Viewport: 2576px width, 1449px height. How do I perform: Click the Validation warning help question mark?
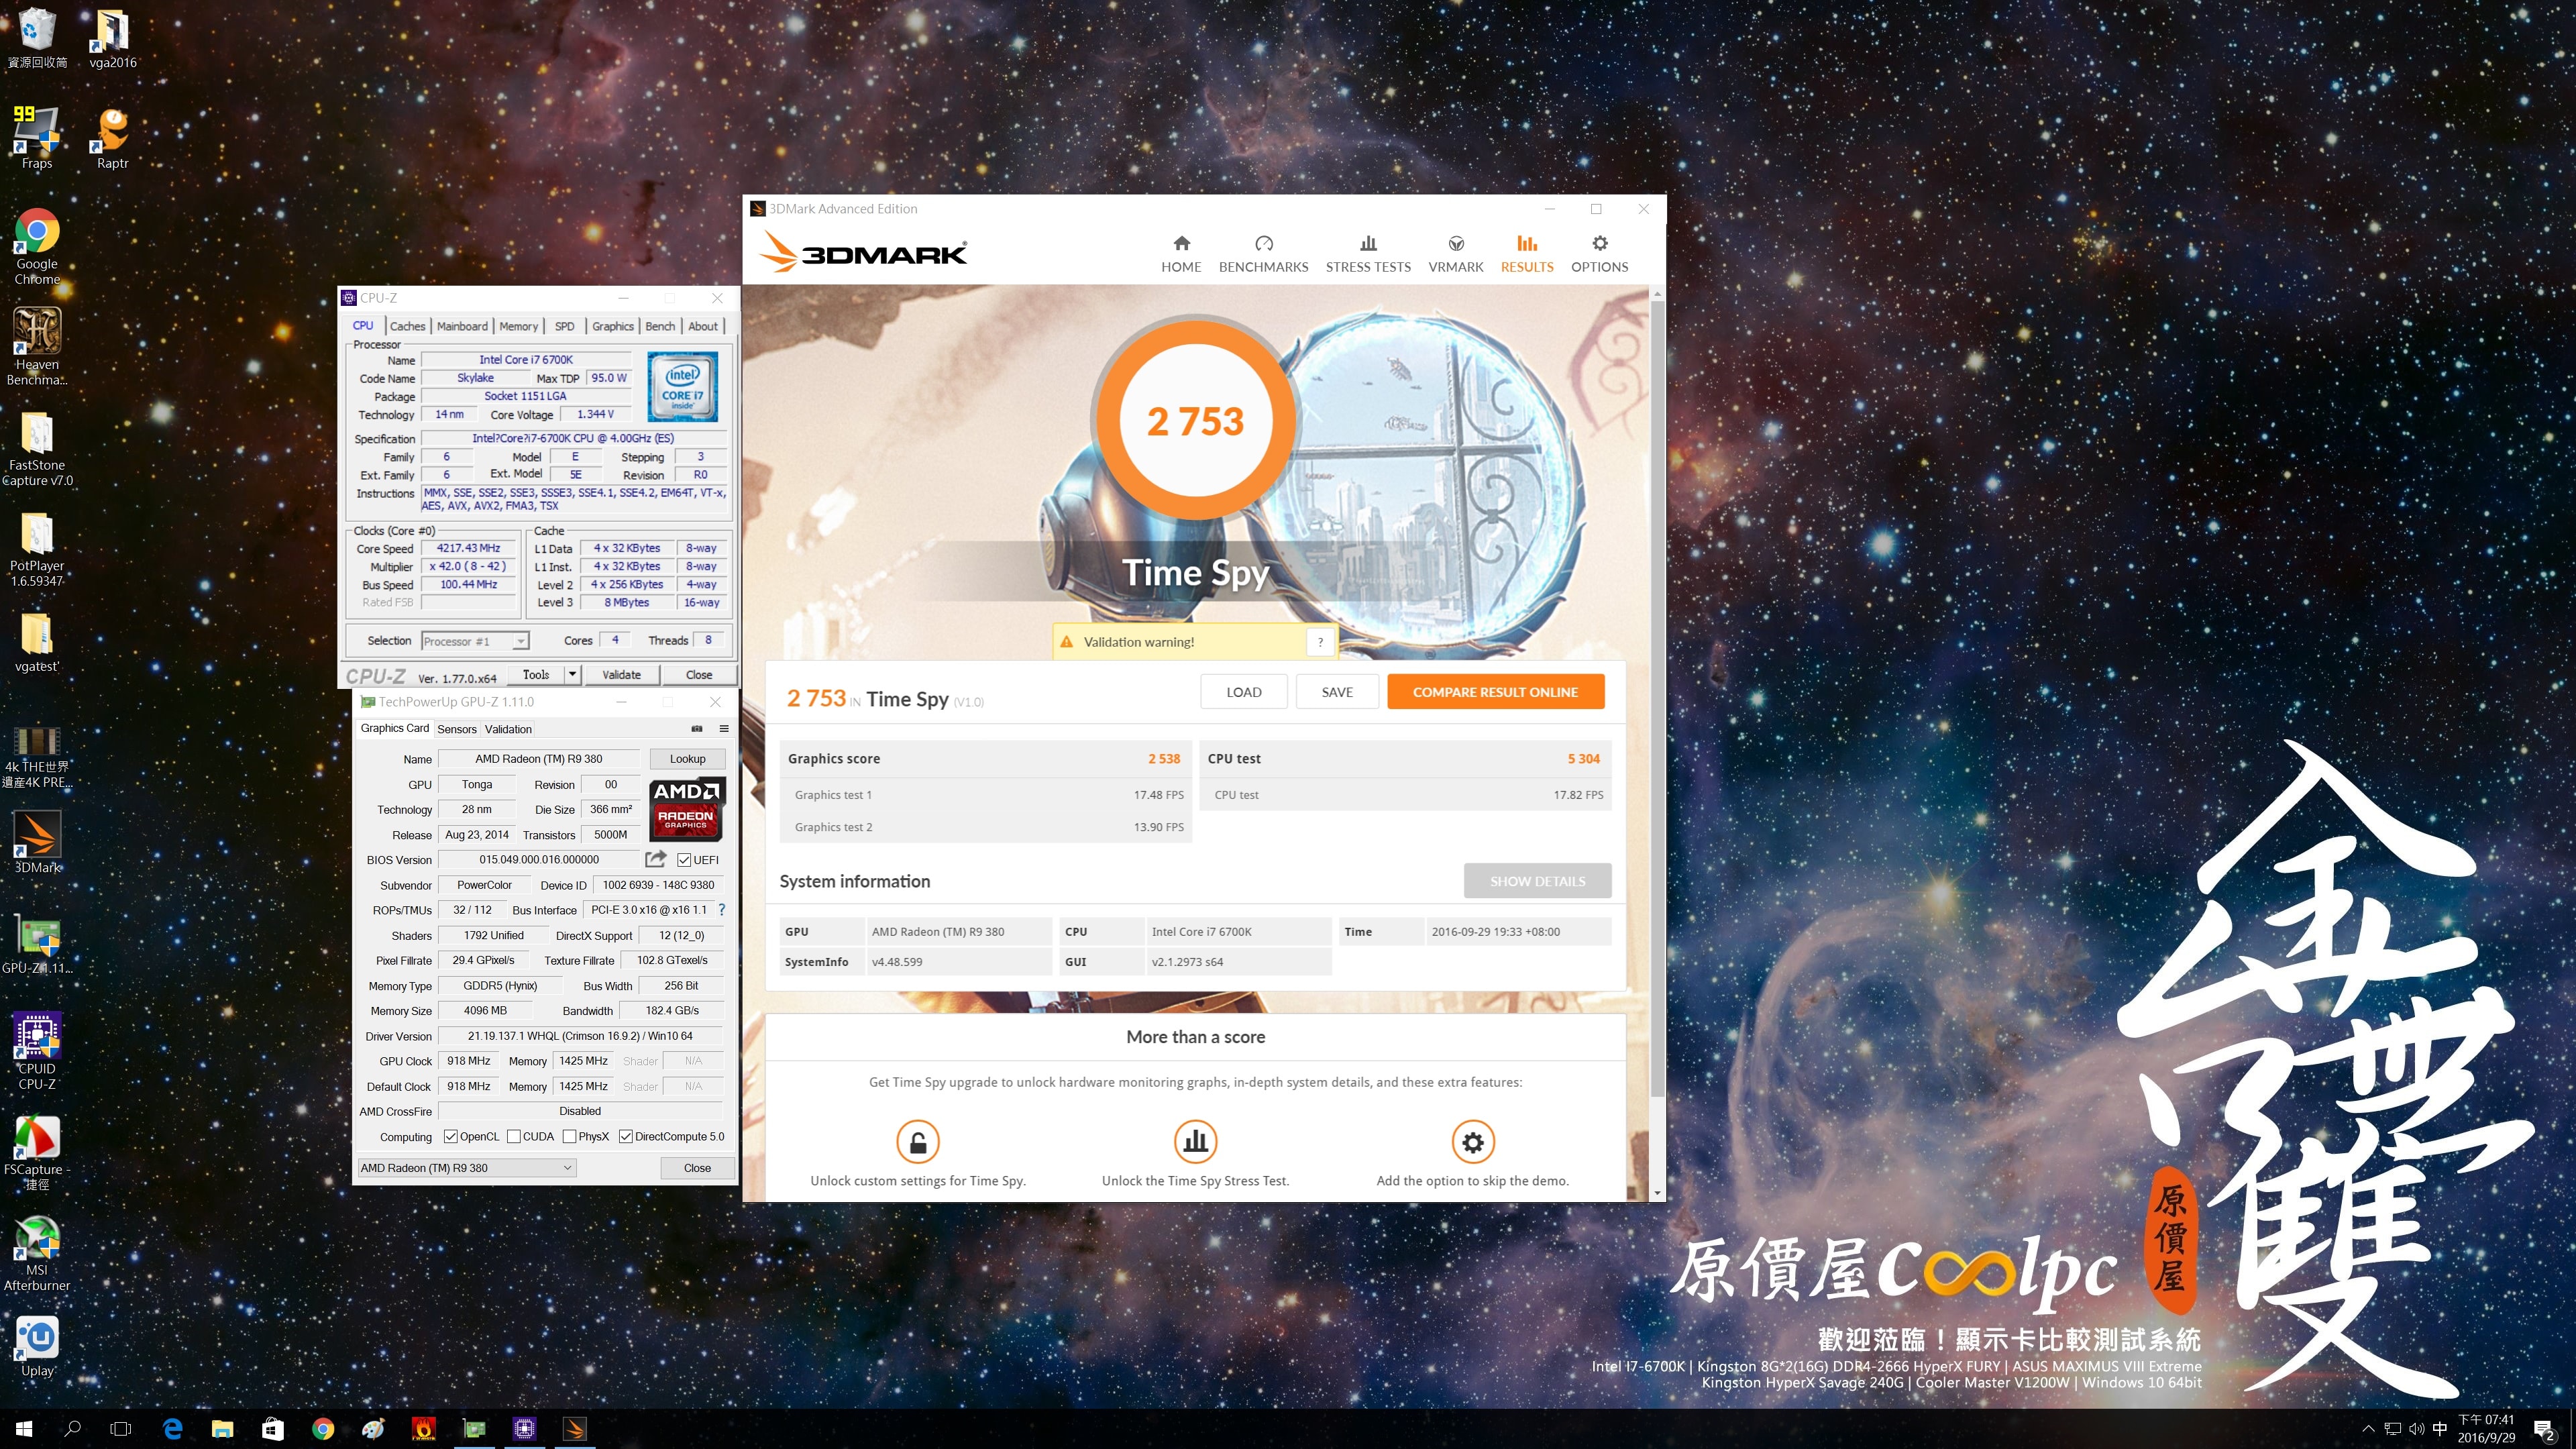pyautogui.click(x=1320, y=642)
